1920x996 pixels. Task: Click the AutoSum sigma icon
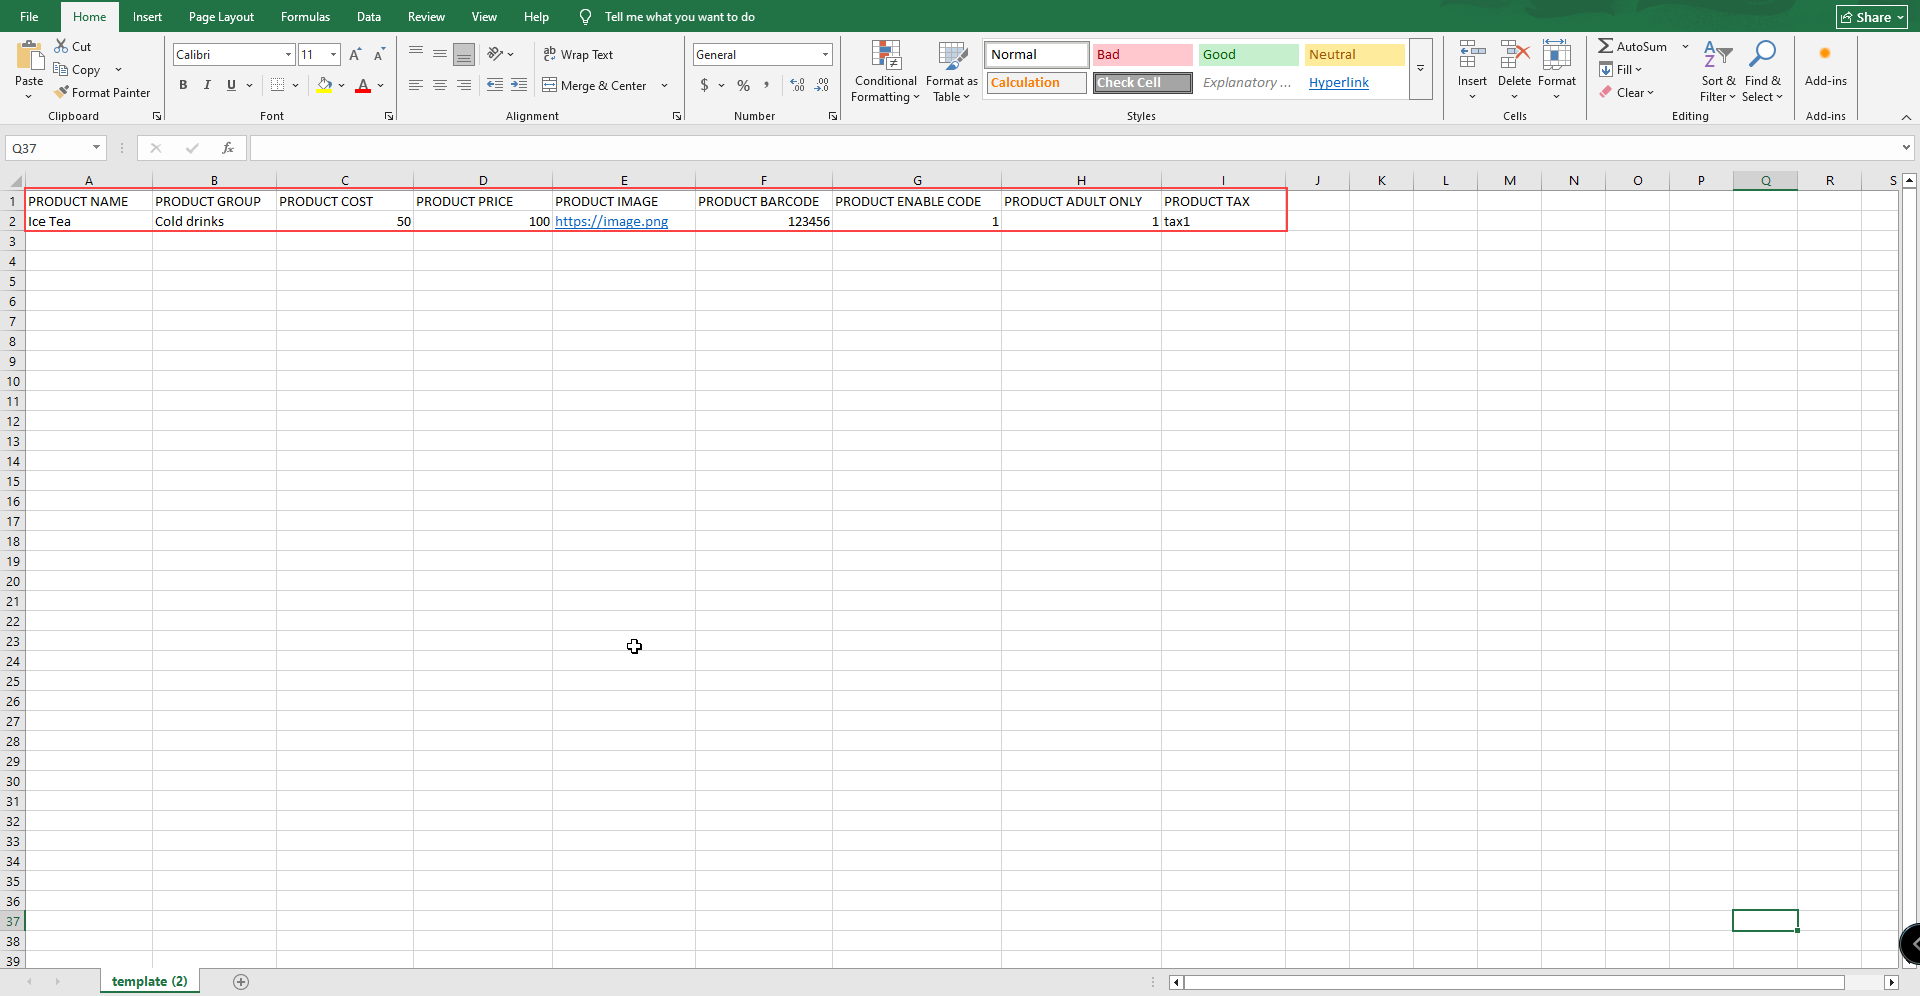point(1605,46)
